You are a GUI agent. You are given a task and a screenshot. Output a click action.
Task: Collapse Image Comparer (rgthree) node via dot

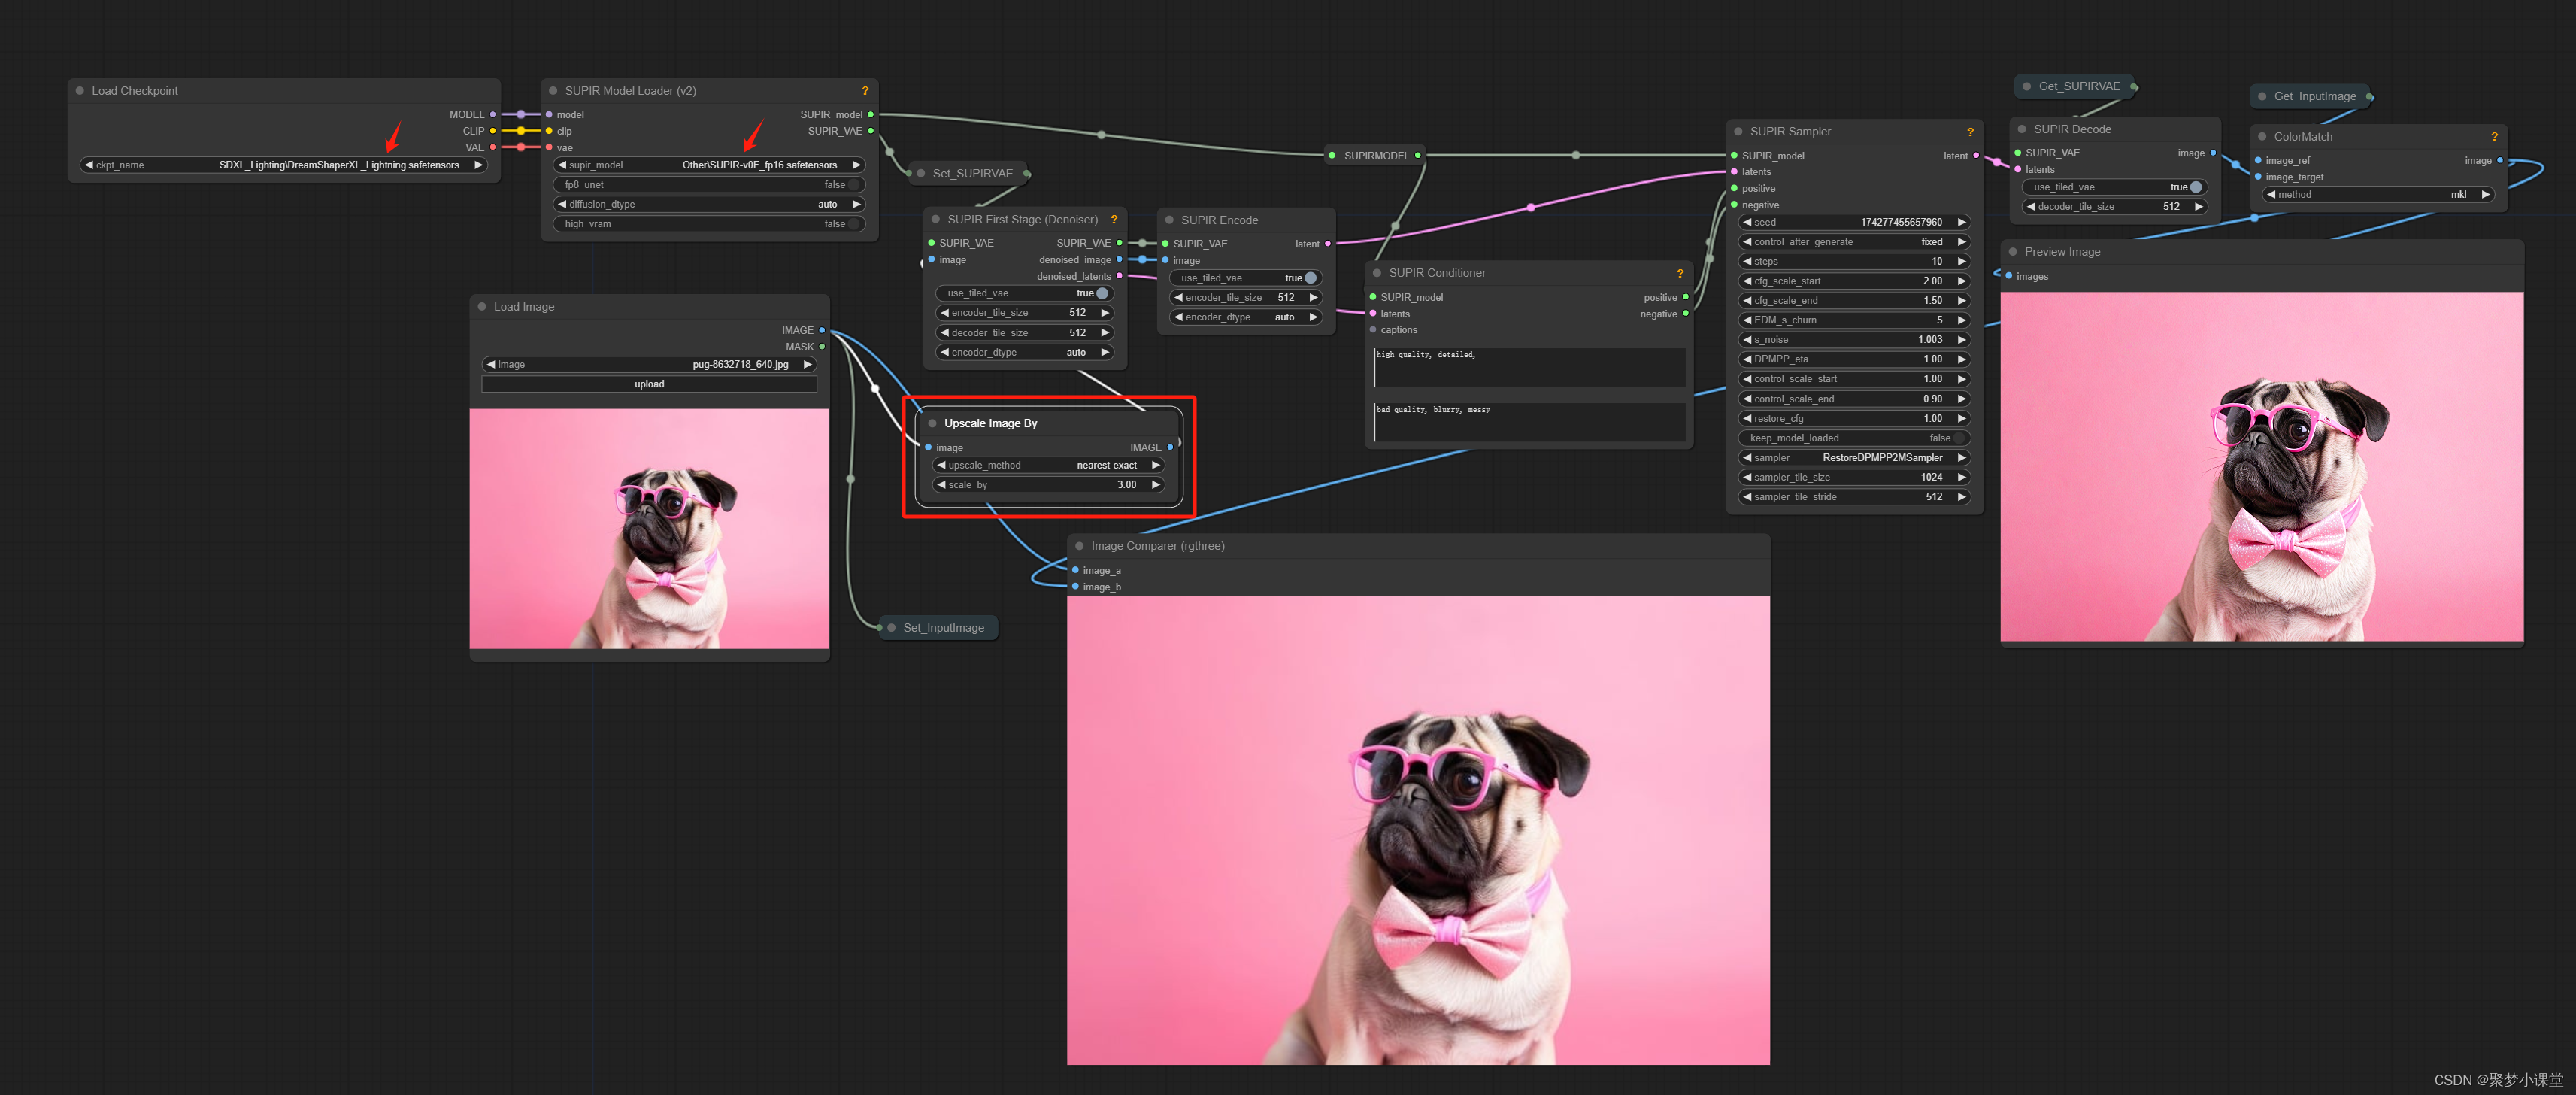pos(1080,546)
